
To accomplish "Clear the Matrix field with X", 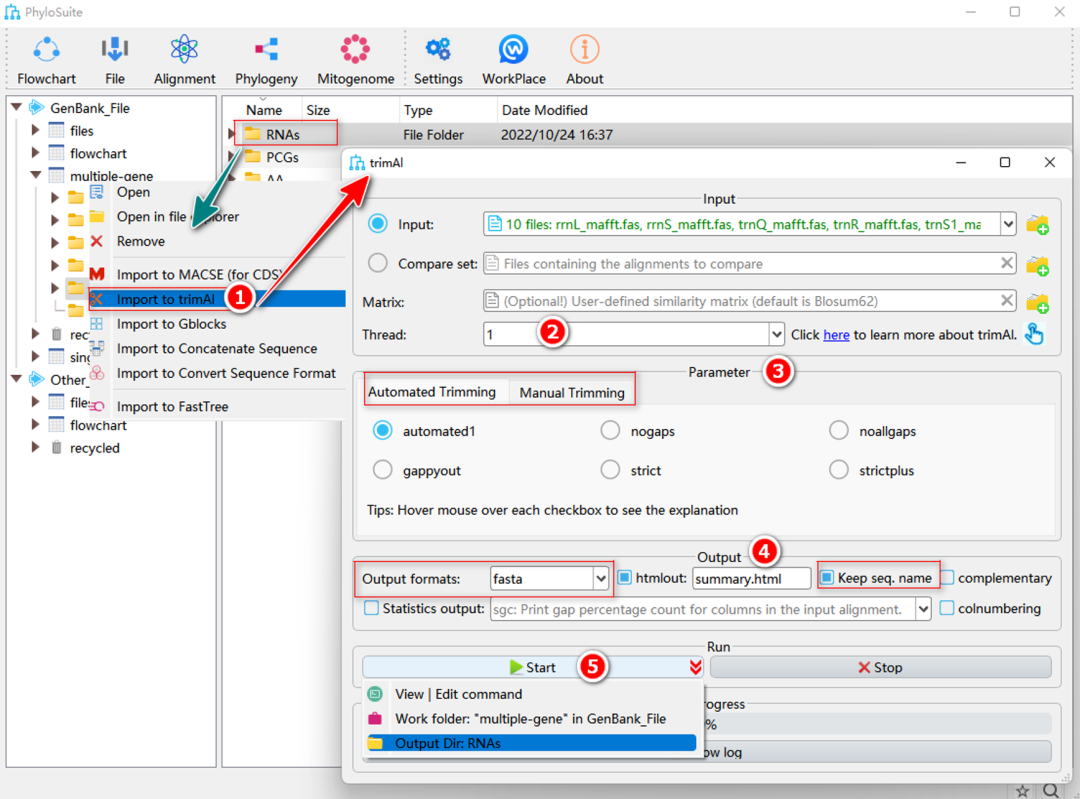I will point(1006,300).
